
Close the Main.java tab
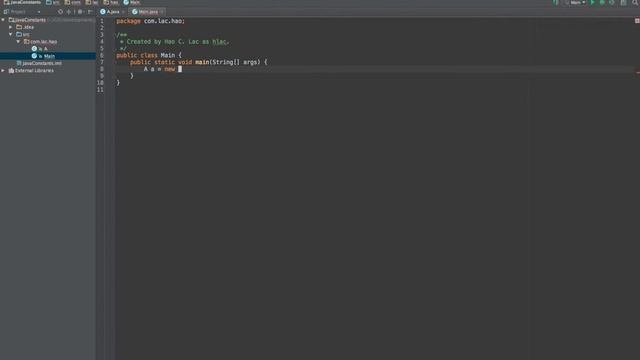tap(162, 12)
